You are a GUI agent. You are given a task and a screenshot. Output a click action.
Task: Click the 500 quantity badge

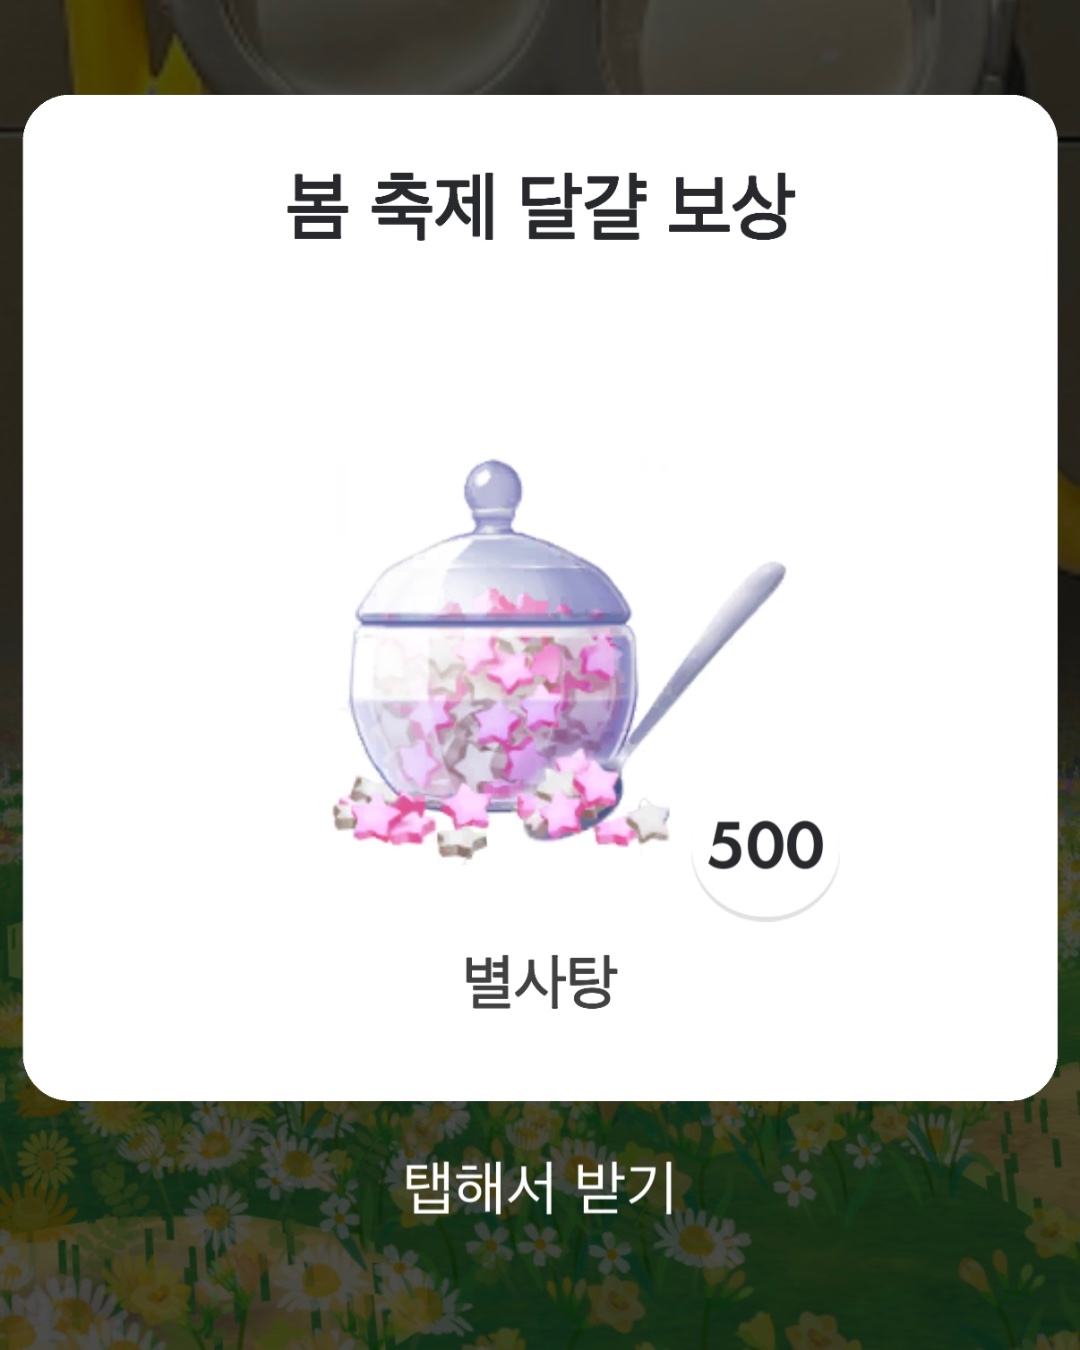tap(765, 846)
